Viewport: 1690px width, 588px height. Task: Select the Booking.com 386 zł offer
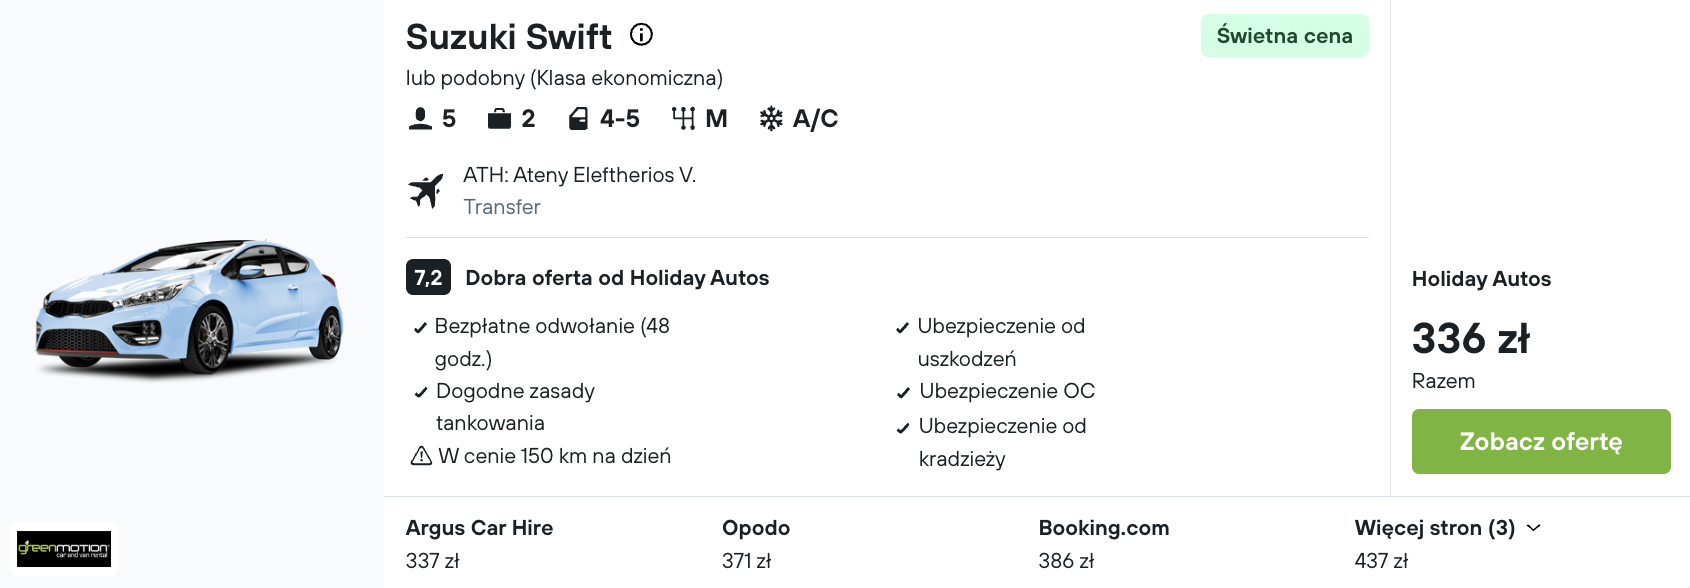coord(1104,544)
